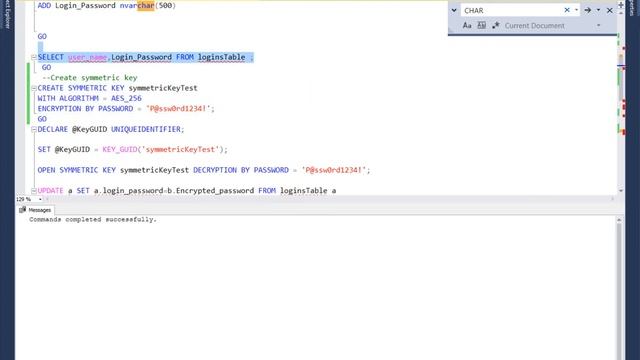This screenshot has width=640, height=360.
Task: Click 'a.login_password' in UPDATE statement
Action: pos(129,191)
